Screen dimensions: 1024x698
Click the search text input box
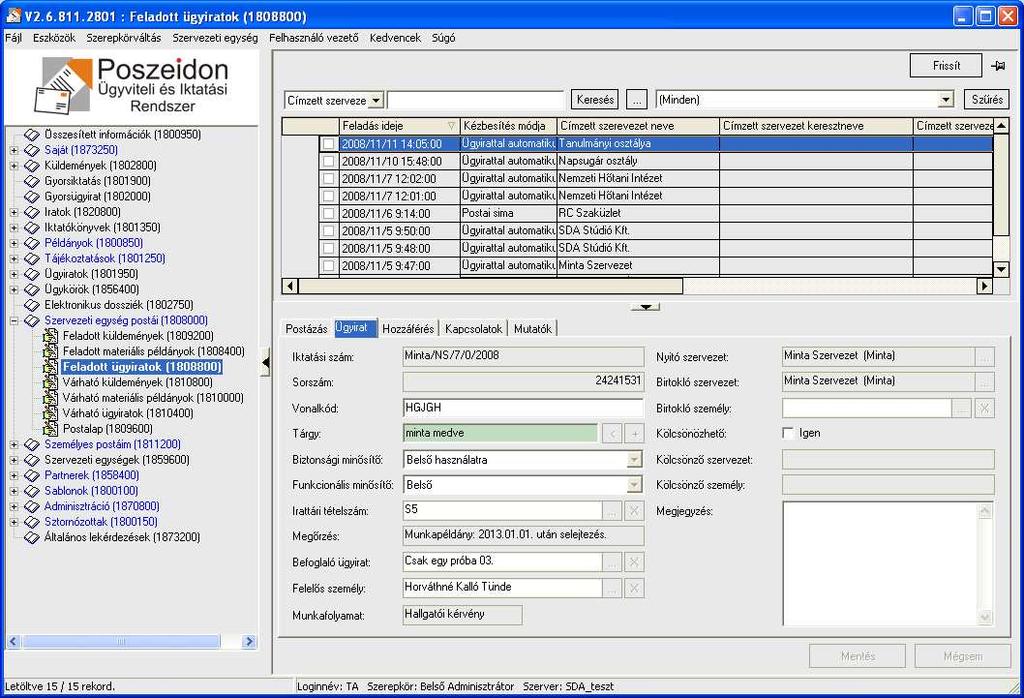click(475, 100)
